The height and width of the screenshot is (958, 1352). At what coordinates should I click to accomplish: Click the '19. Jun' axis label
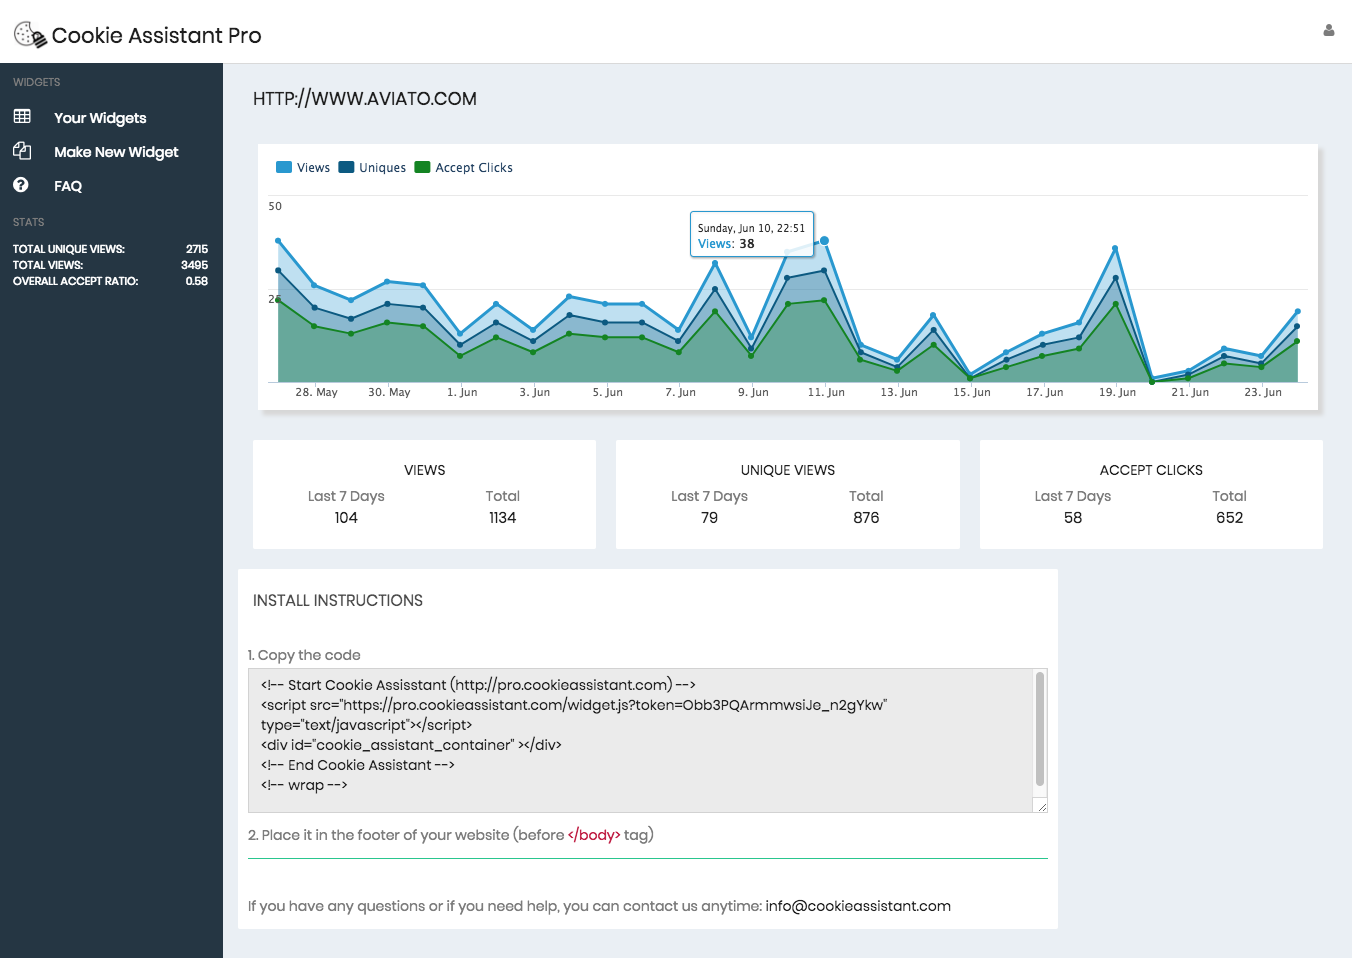pyautogui.click(x=1117, y=392)
